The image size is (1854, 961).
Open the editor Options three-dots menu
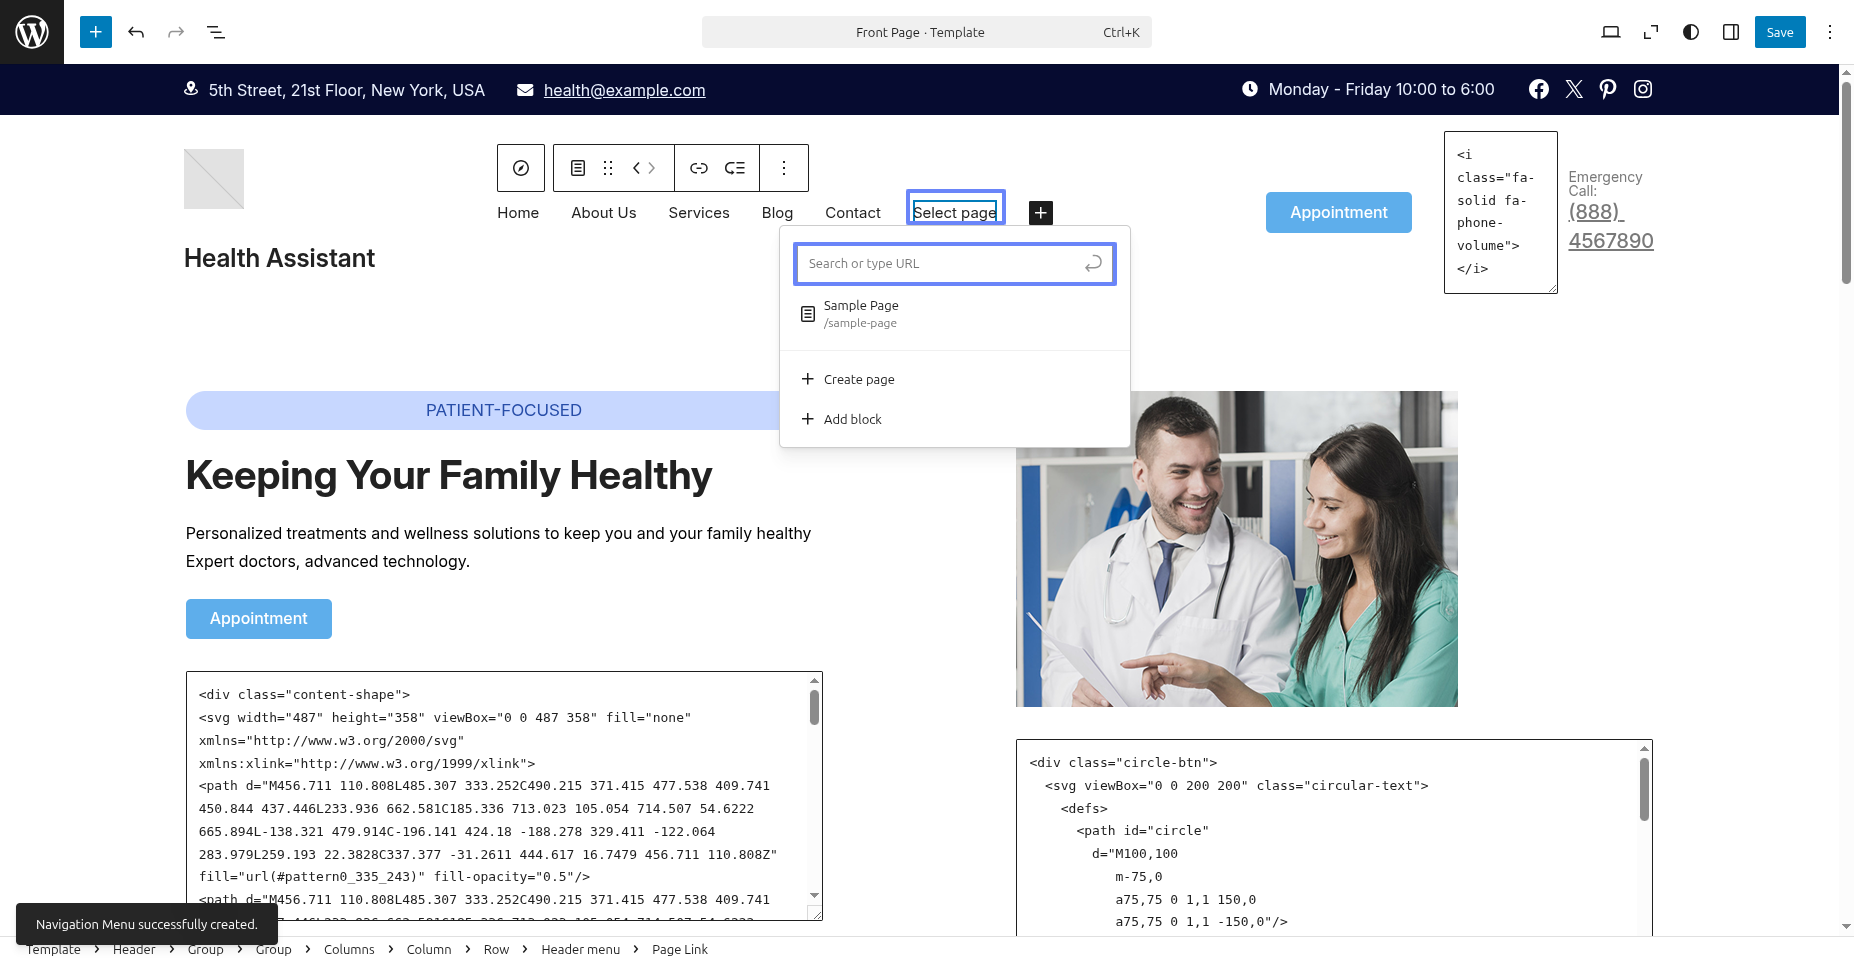point(1829,32)
